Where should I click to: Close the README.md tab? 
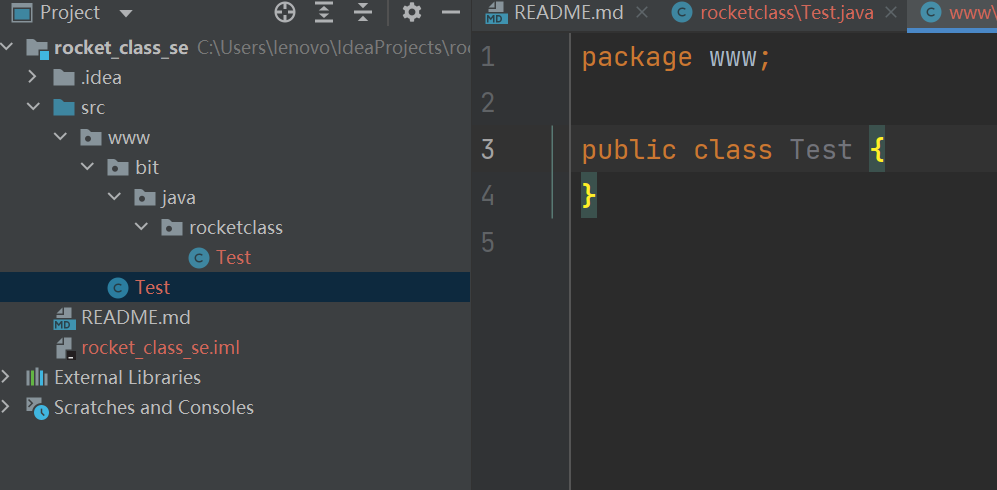click(642, 12)
